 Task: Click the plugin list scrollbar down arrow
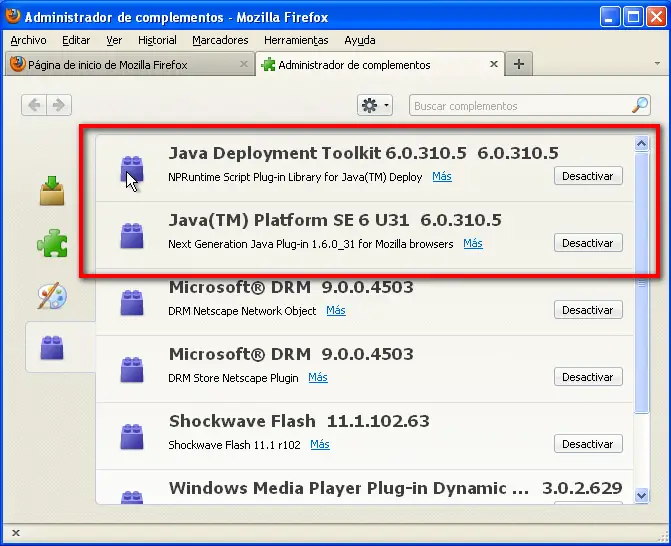[641, 496]
